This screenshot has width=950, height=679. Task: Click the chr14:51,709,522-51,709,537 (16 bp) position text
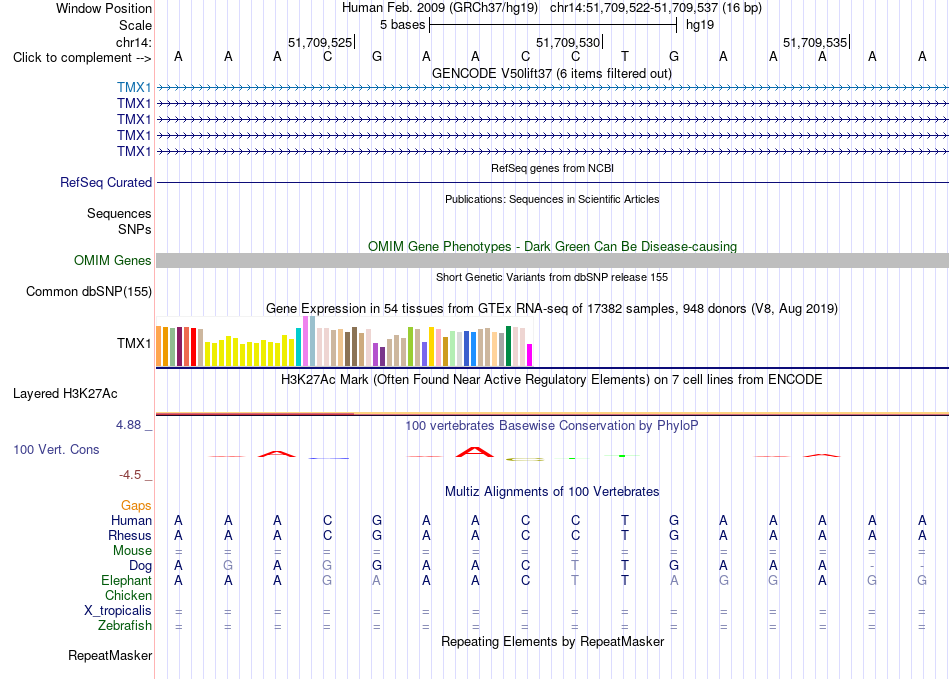656,8
